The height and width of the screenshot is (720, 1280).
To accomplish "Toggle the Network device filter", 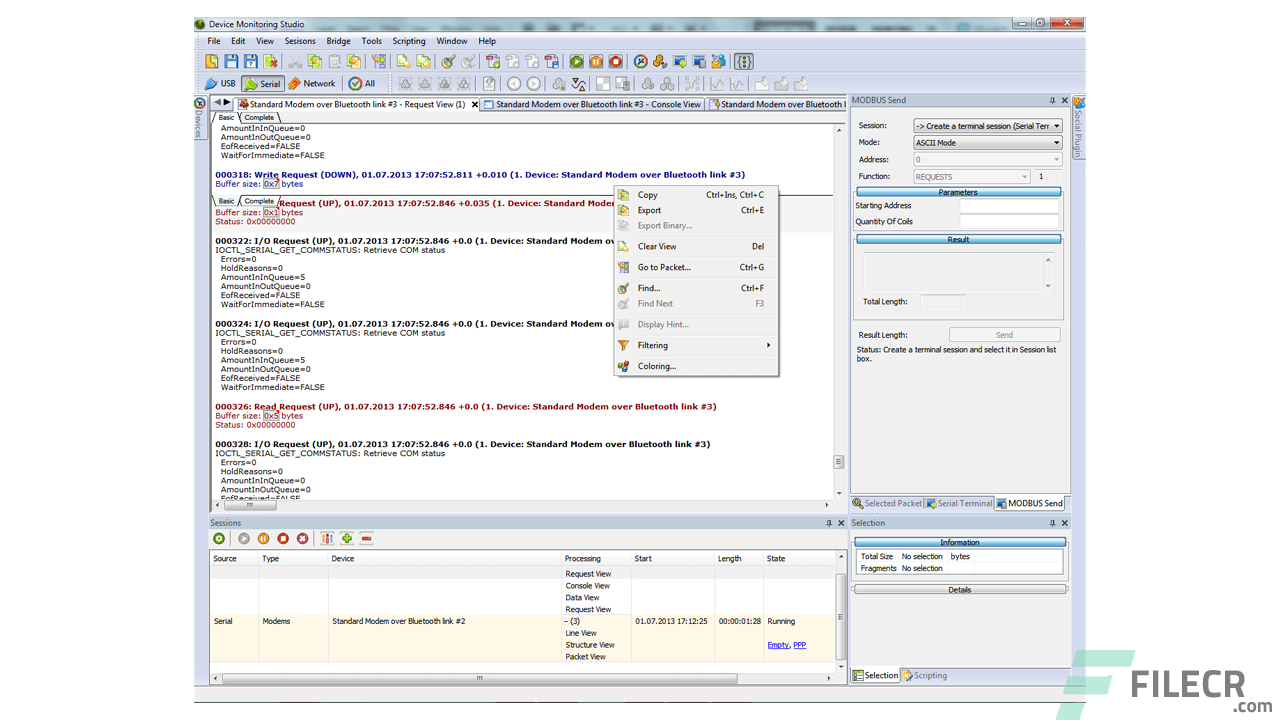I will (x=312, y=84).
